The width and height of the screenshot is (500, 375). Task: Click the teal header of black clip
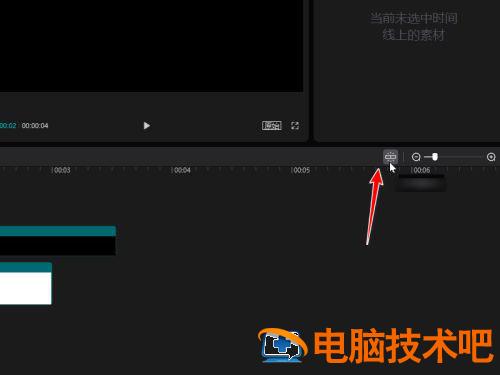coord(58,231)
